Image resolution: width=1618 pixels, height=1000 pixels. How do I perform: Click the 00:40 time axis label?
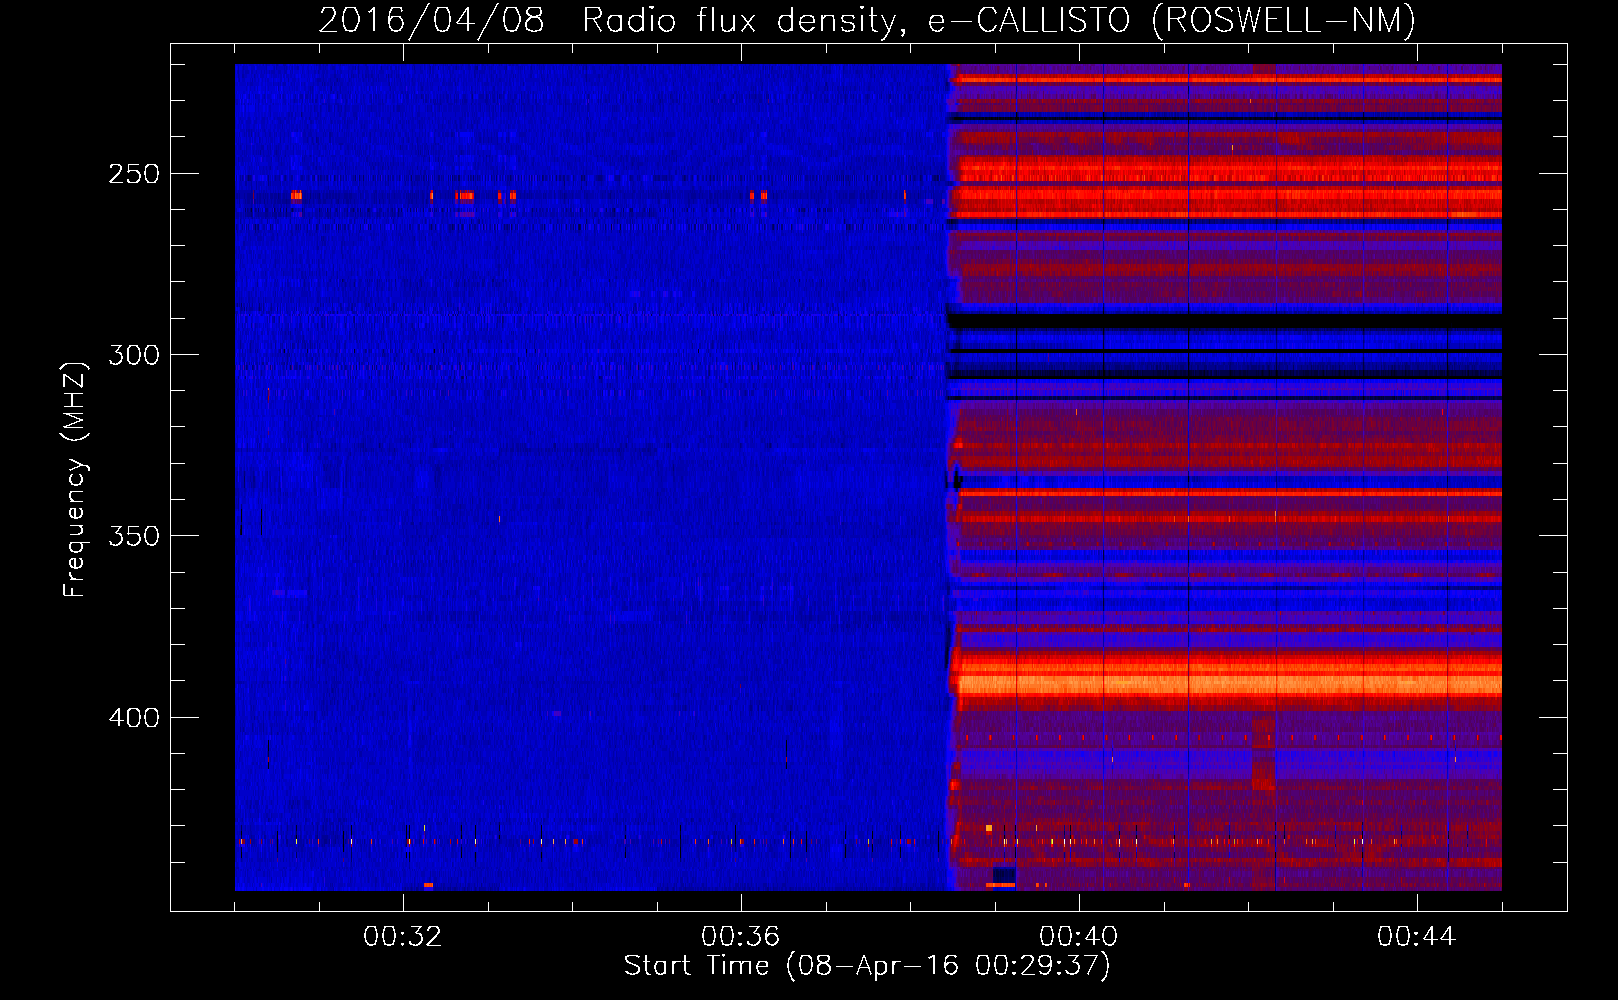point(1079,937)
